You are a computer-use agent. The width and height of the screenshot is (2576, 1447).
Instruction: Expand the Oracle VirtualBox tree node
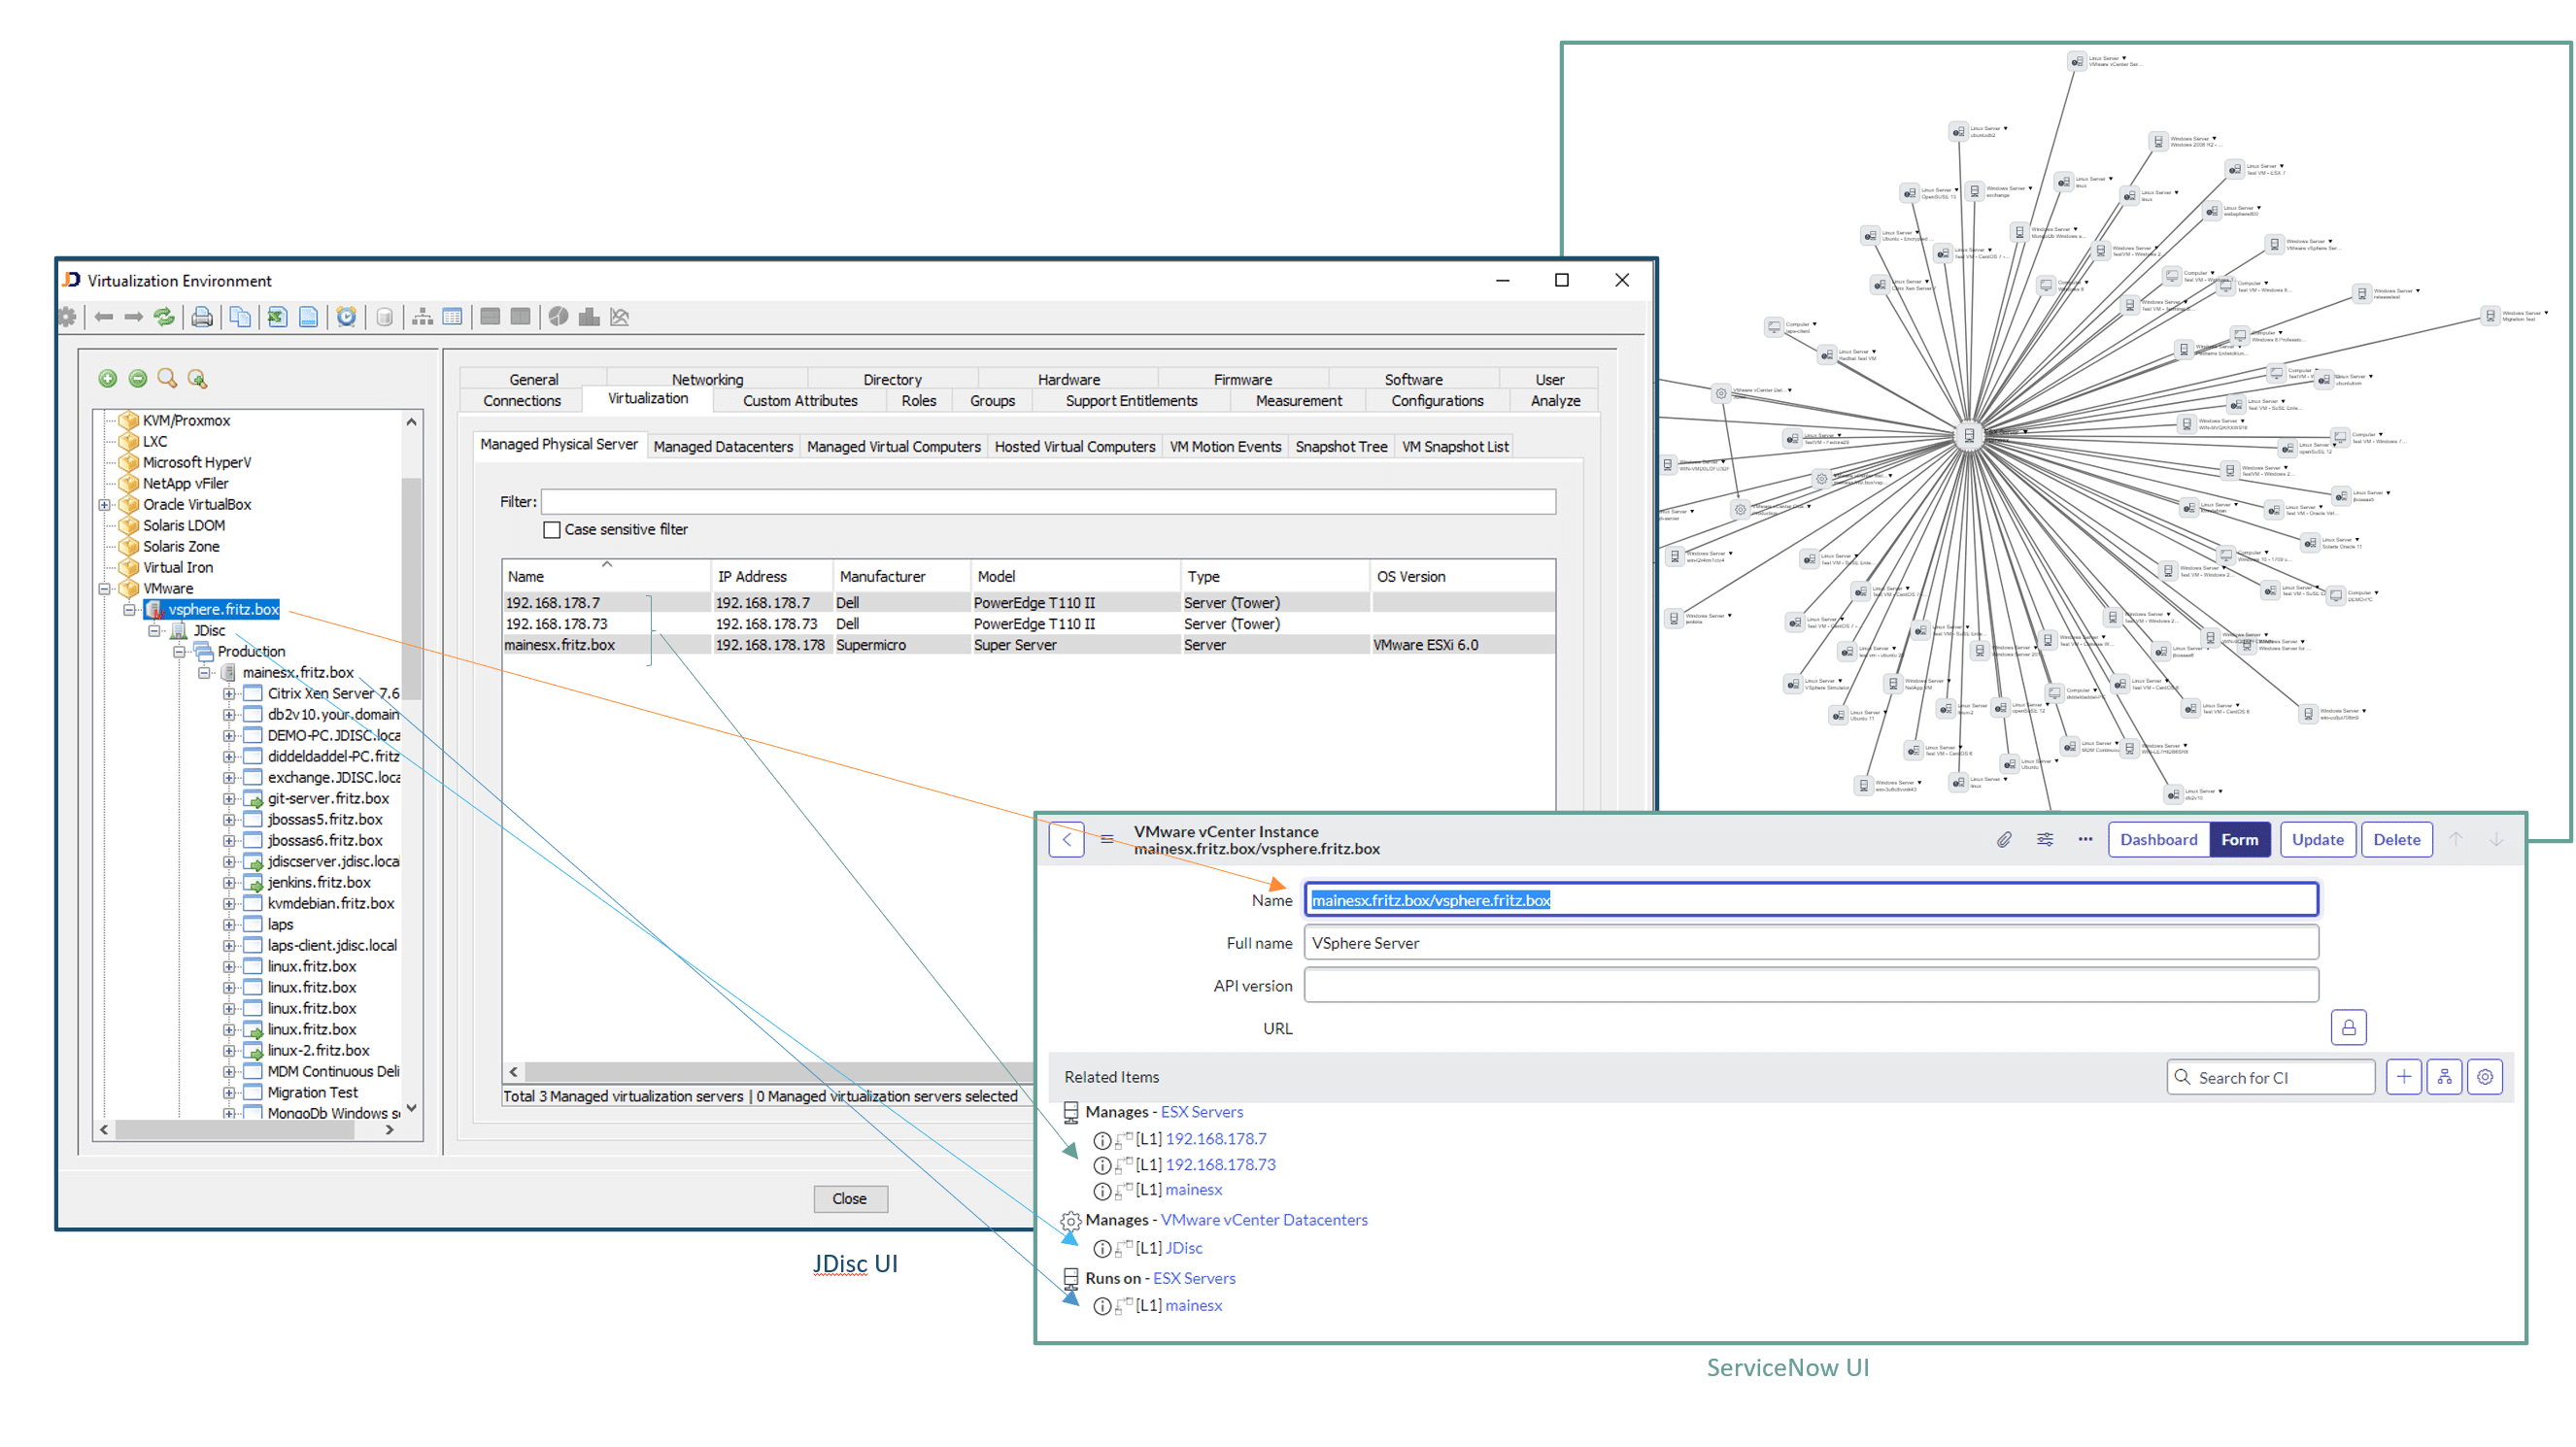pos(105,504)
